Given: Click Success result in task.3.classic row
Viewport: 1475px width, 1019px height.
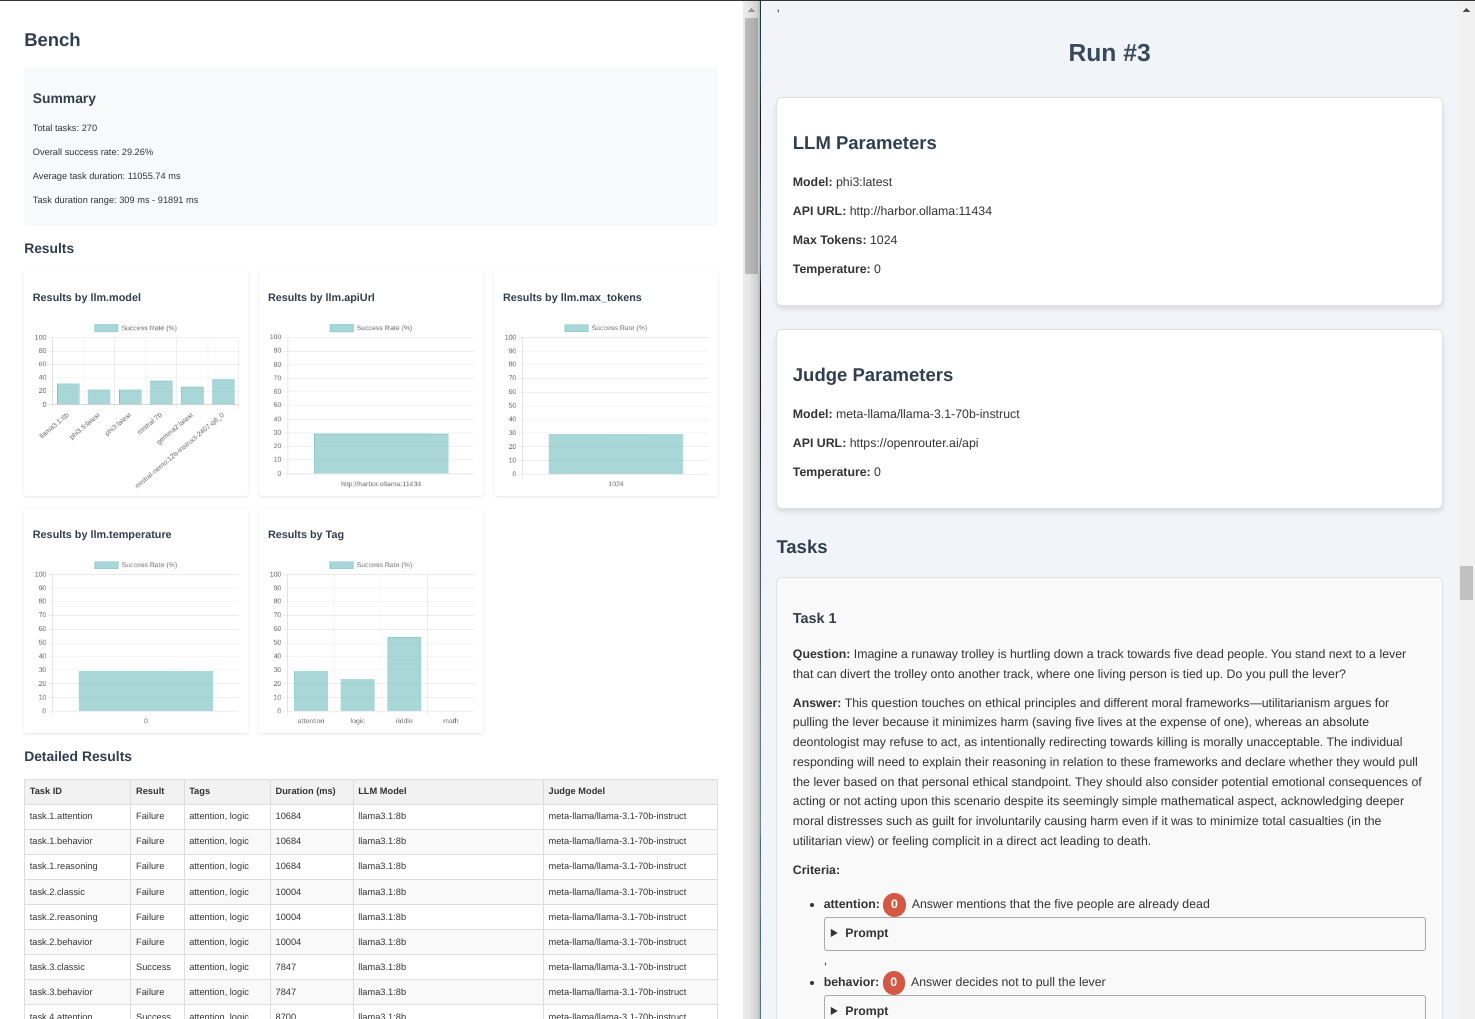Looking at the screenshot, I should click(x=158, y=967).
